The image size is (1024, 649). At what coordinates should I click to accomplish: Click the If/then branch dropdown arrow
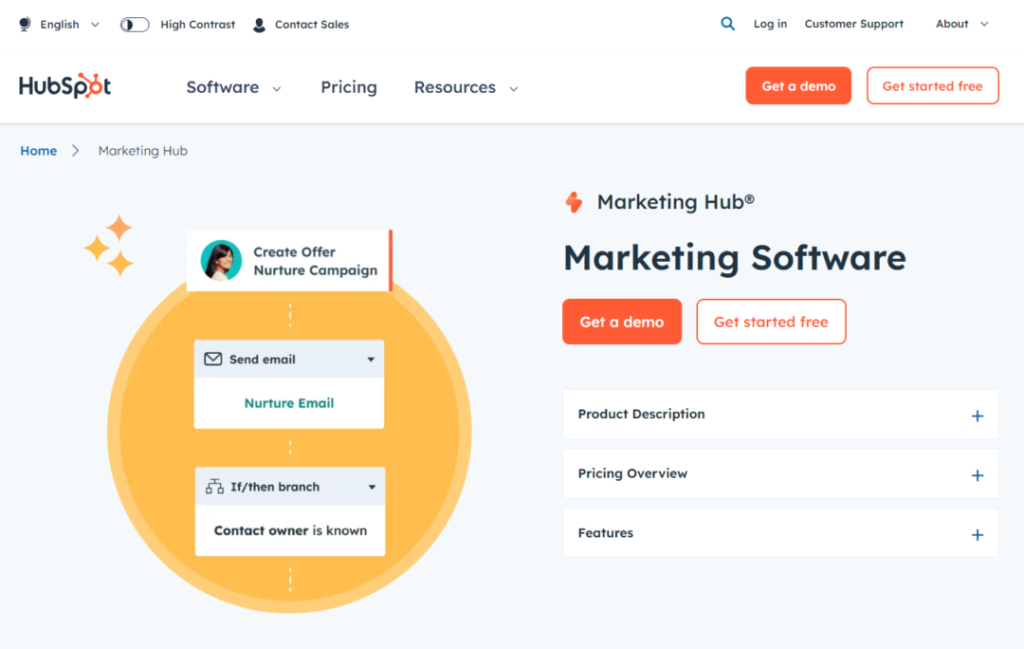(x=372, y=487)
